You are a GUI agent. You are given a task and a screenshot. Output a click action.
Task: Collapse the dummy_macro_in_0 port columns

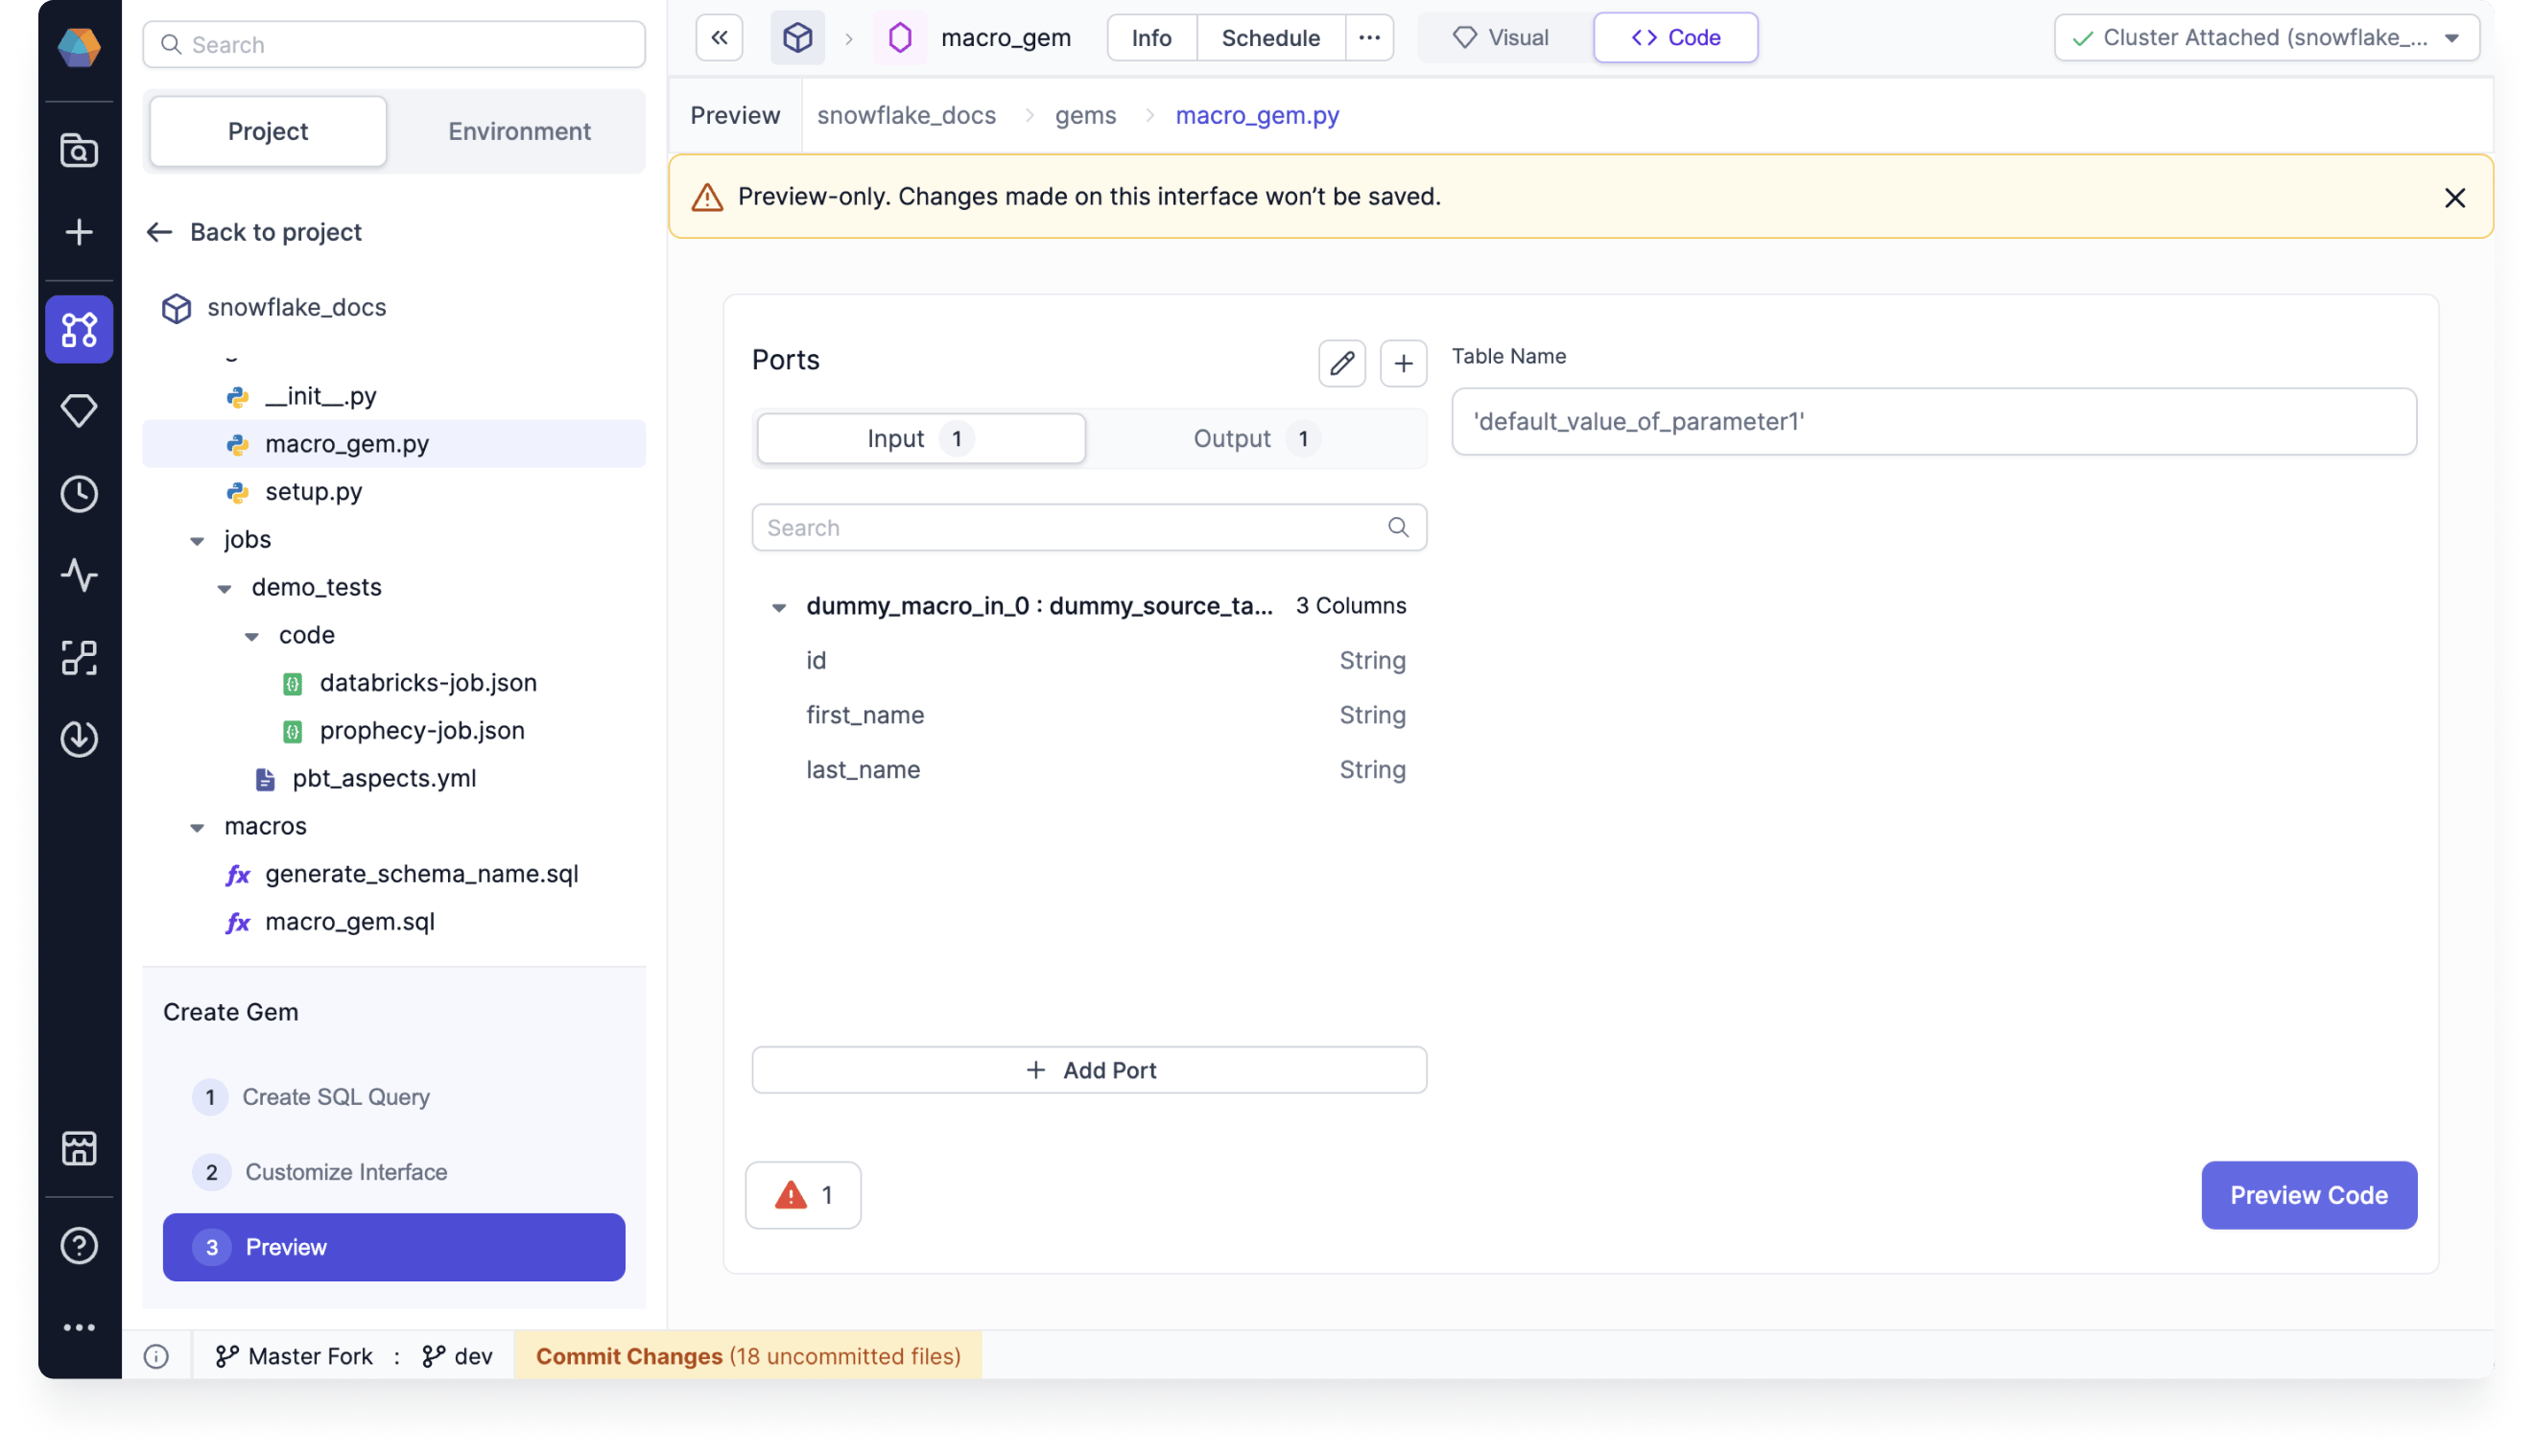(x=778, y=607)
